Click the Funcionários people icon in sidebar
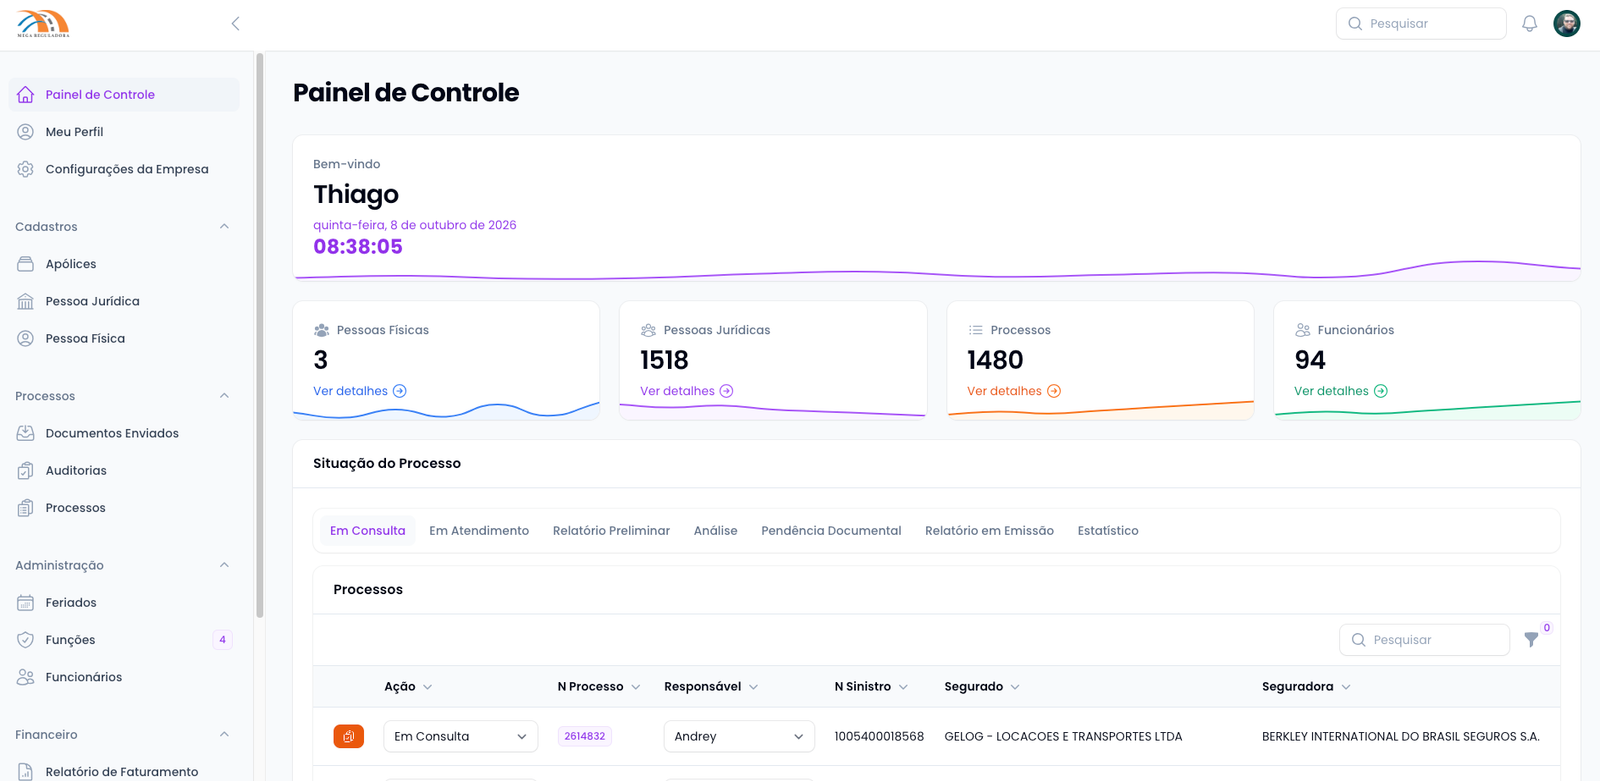 (26, 677)
